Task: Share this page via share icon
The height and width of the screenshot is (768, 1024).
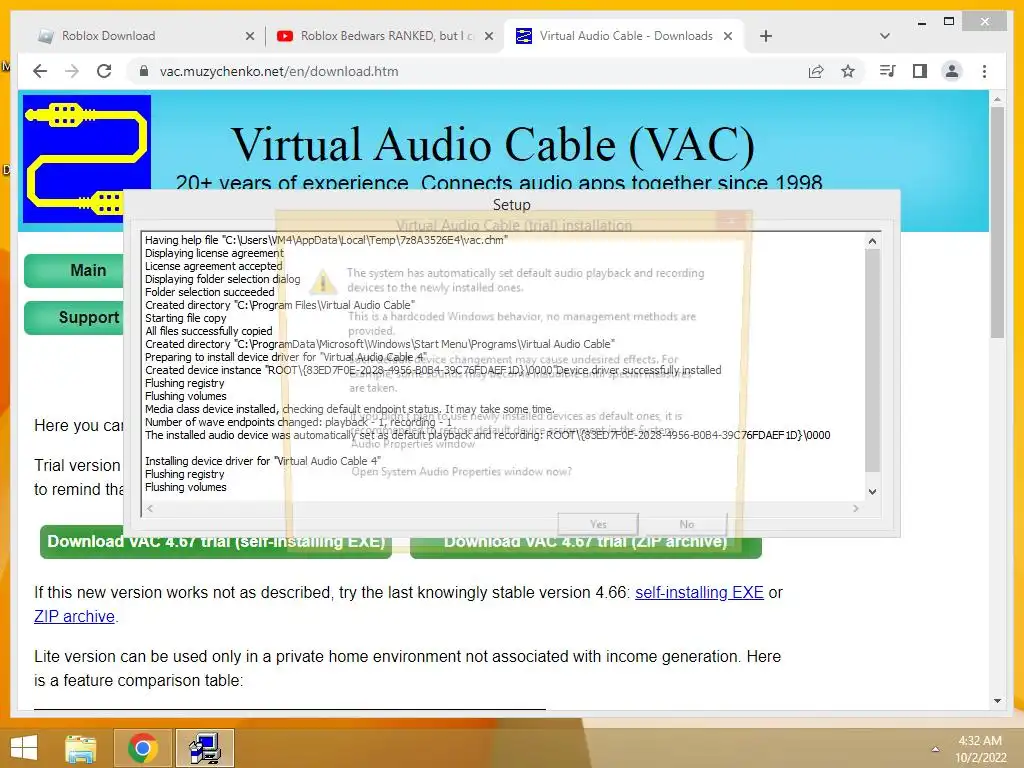Action: tap(816, 71)
